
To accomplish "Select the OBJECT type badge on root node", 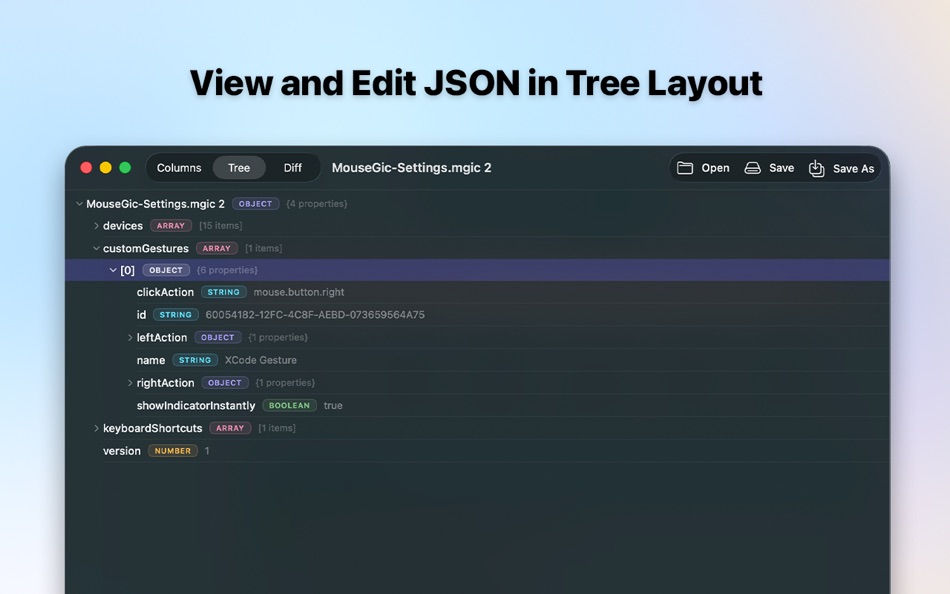I will click(255, 203).
